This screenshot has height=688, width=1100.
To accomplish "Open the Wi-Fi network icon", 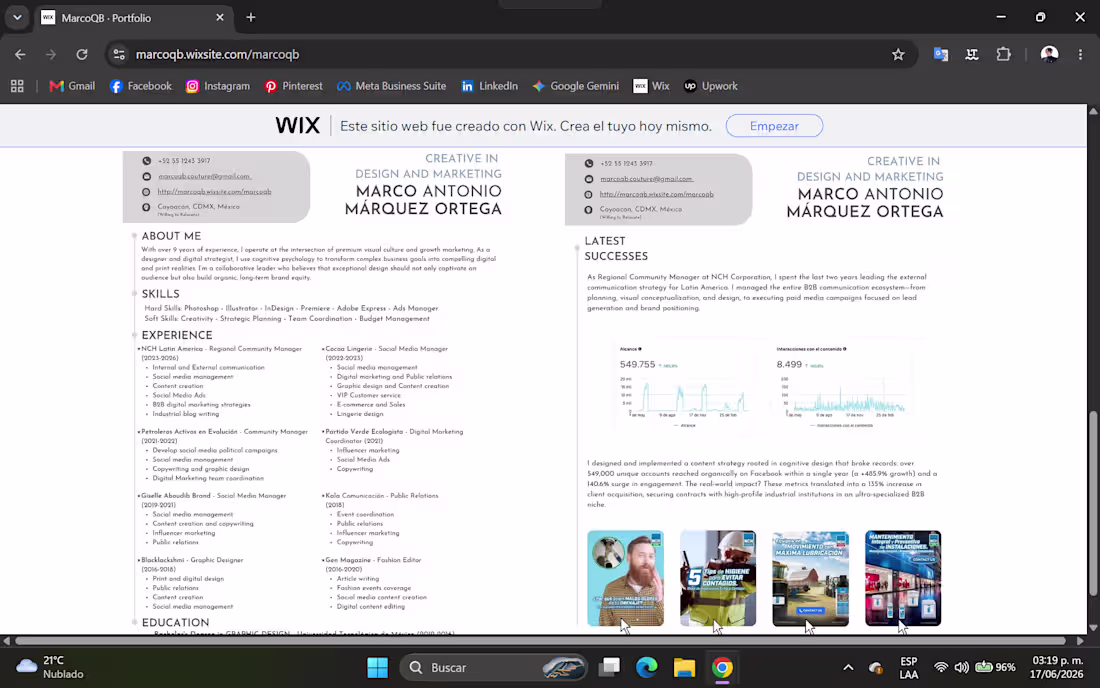I will tap(941, 668).
